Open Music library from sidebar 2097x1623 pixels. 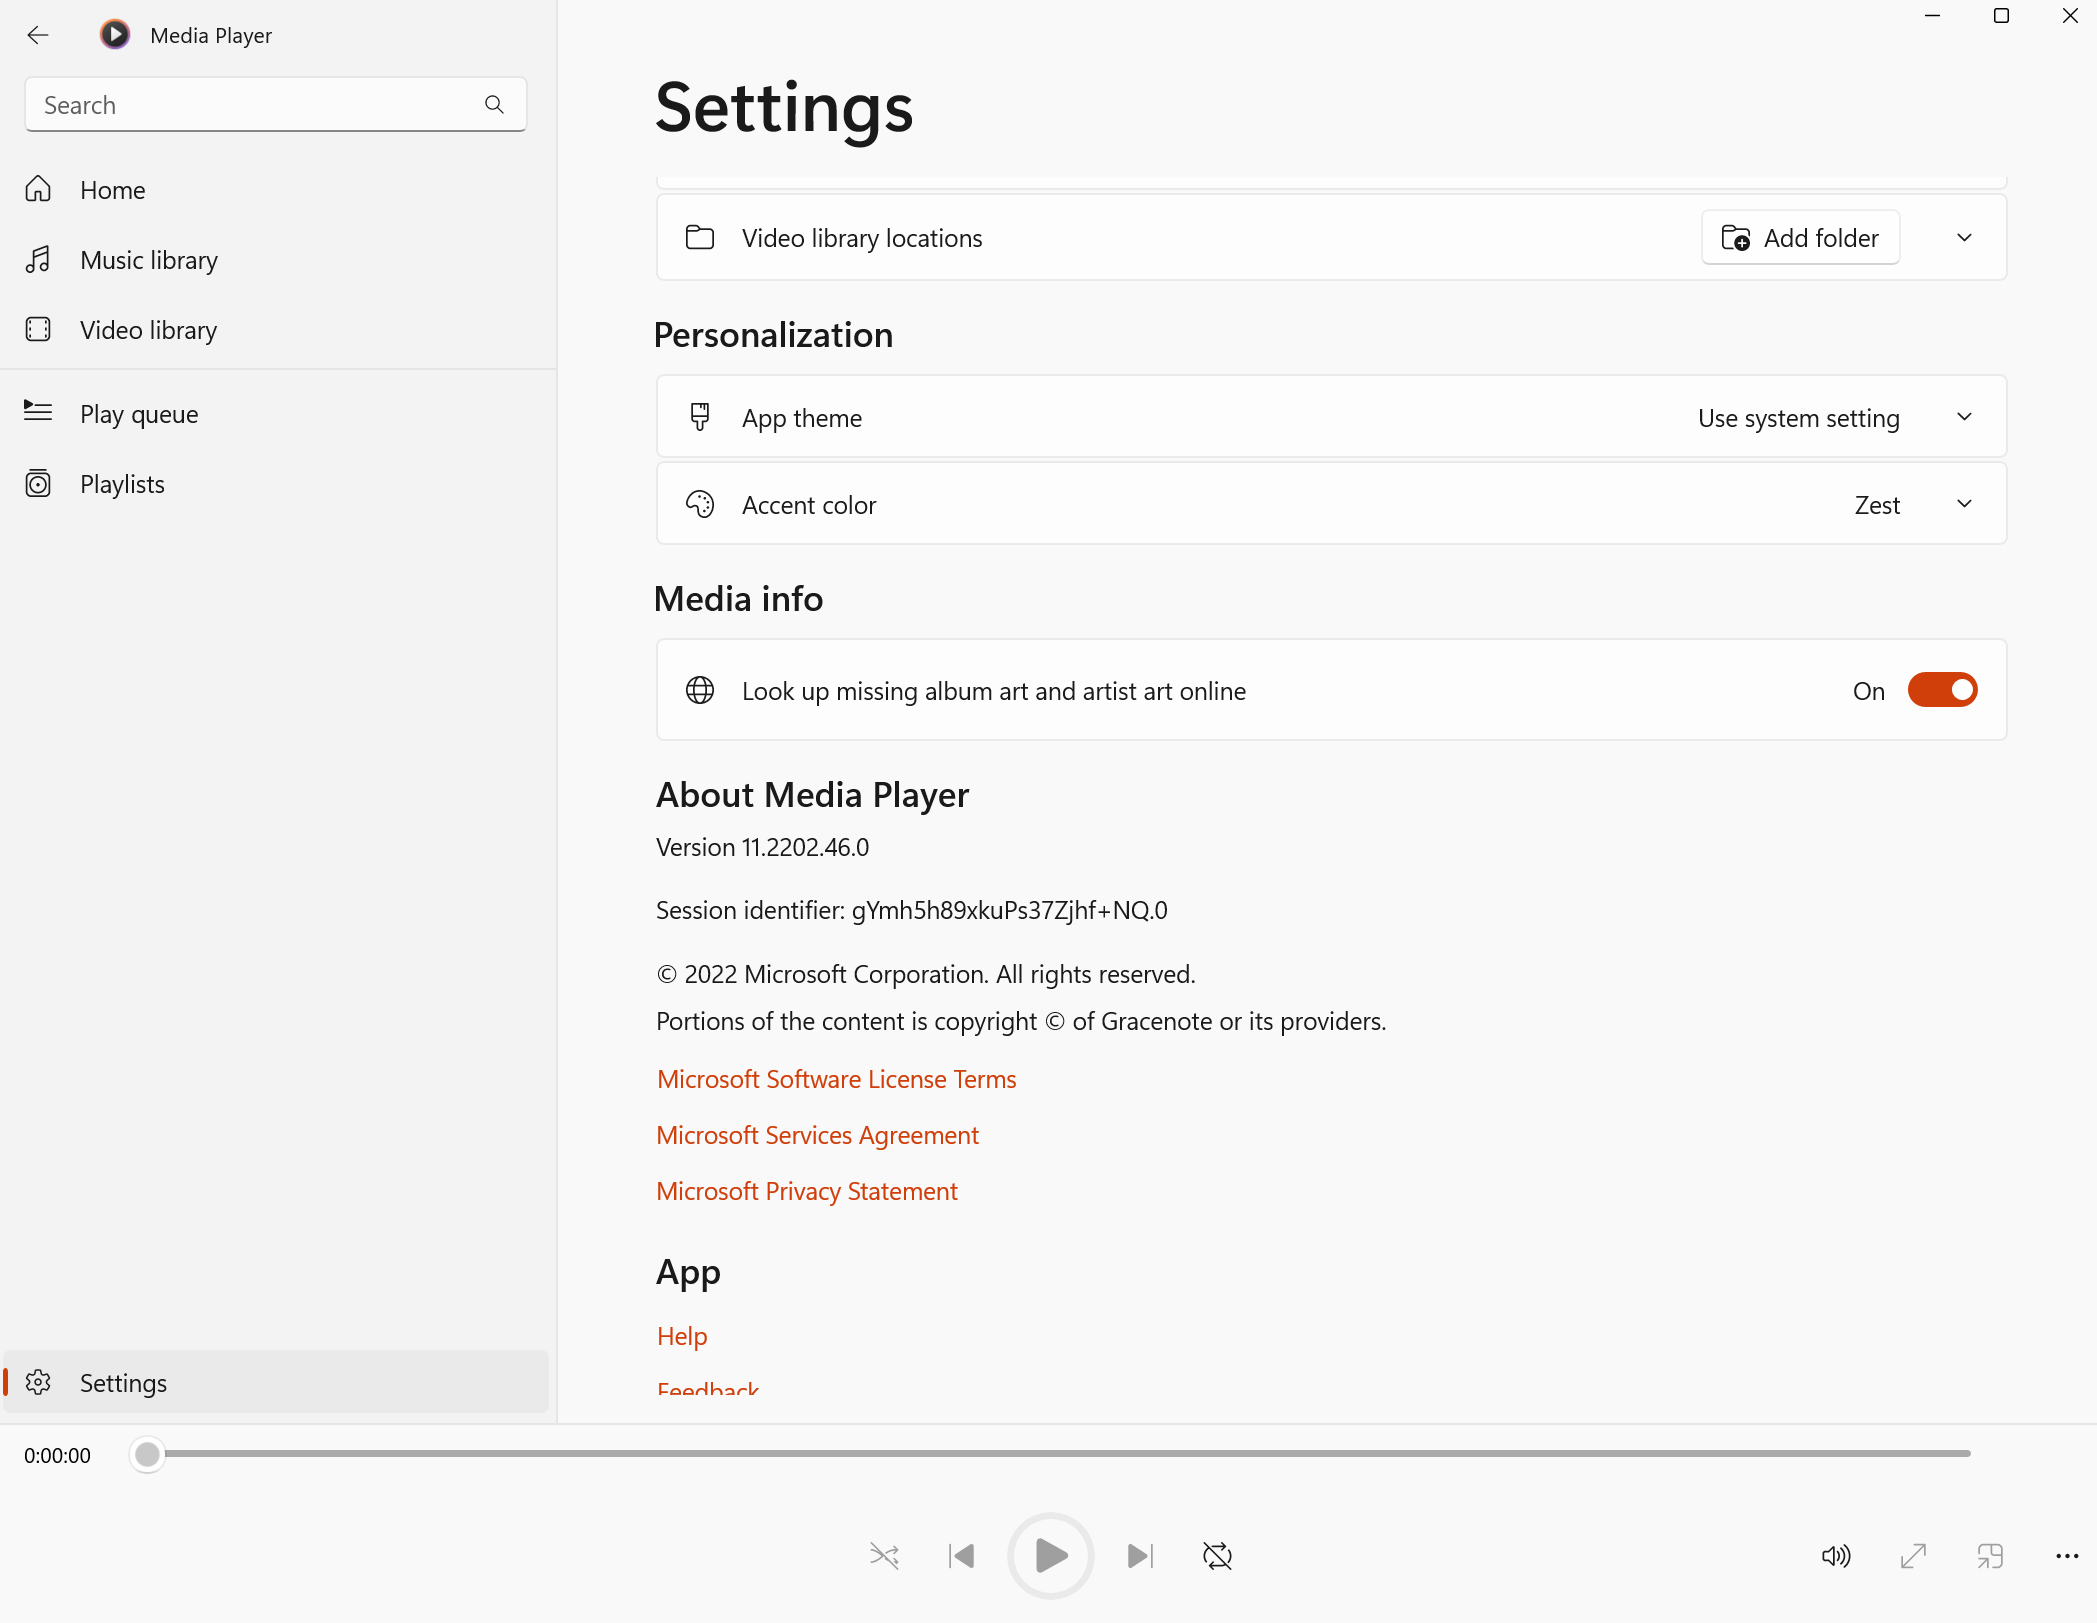coord(276,260)
